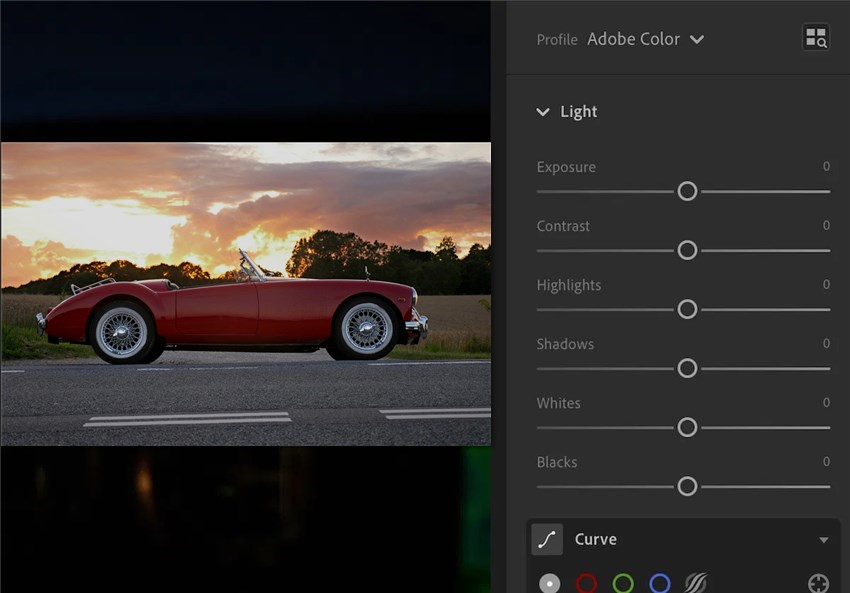850x593 pixels.
Task: Click the Highlights value field
Action: 826,285
